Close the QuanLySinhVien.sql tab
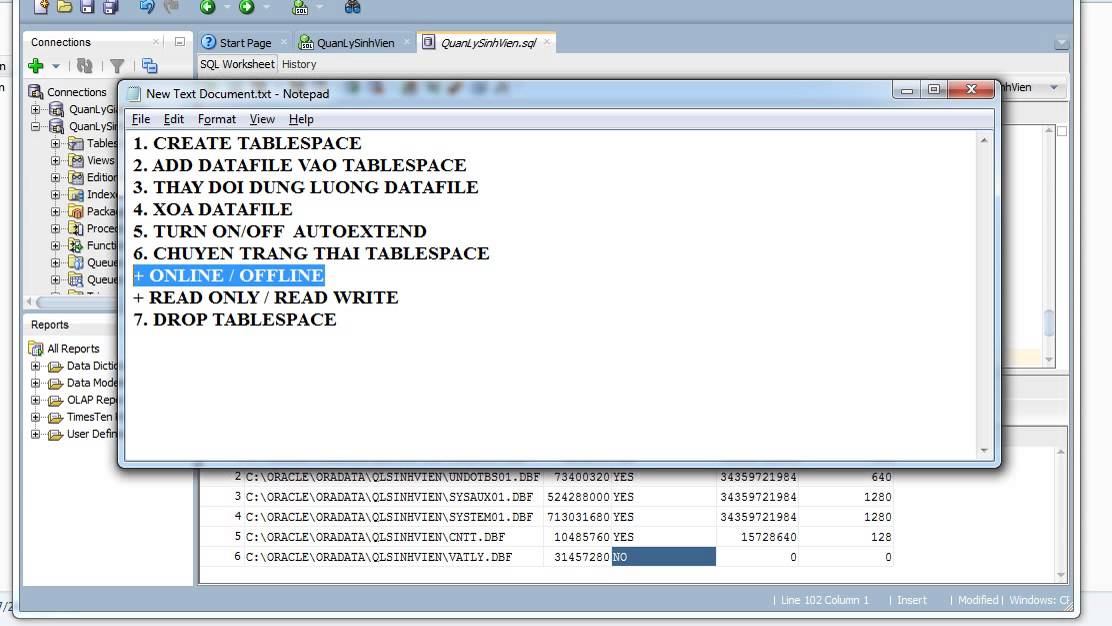This screenshot has width=1112, height=626. pos(547,42)
